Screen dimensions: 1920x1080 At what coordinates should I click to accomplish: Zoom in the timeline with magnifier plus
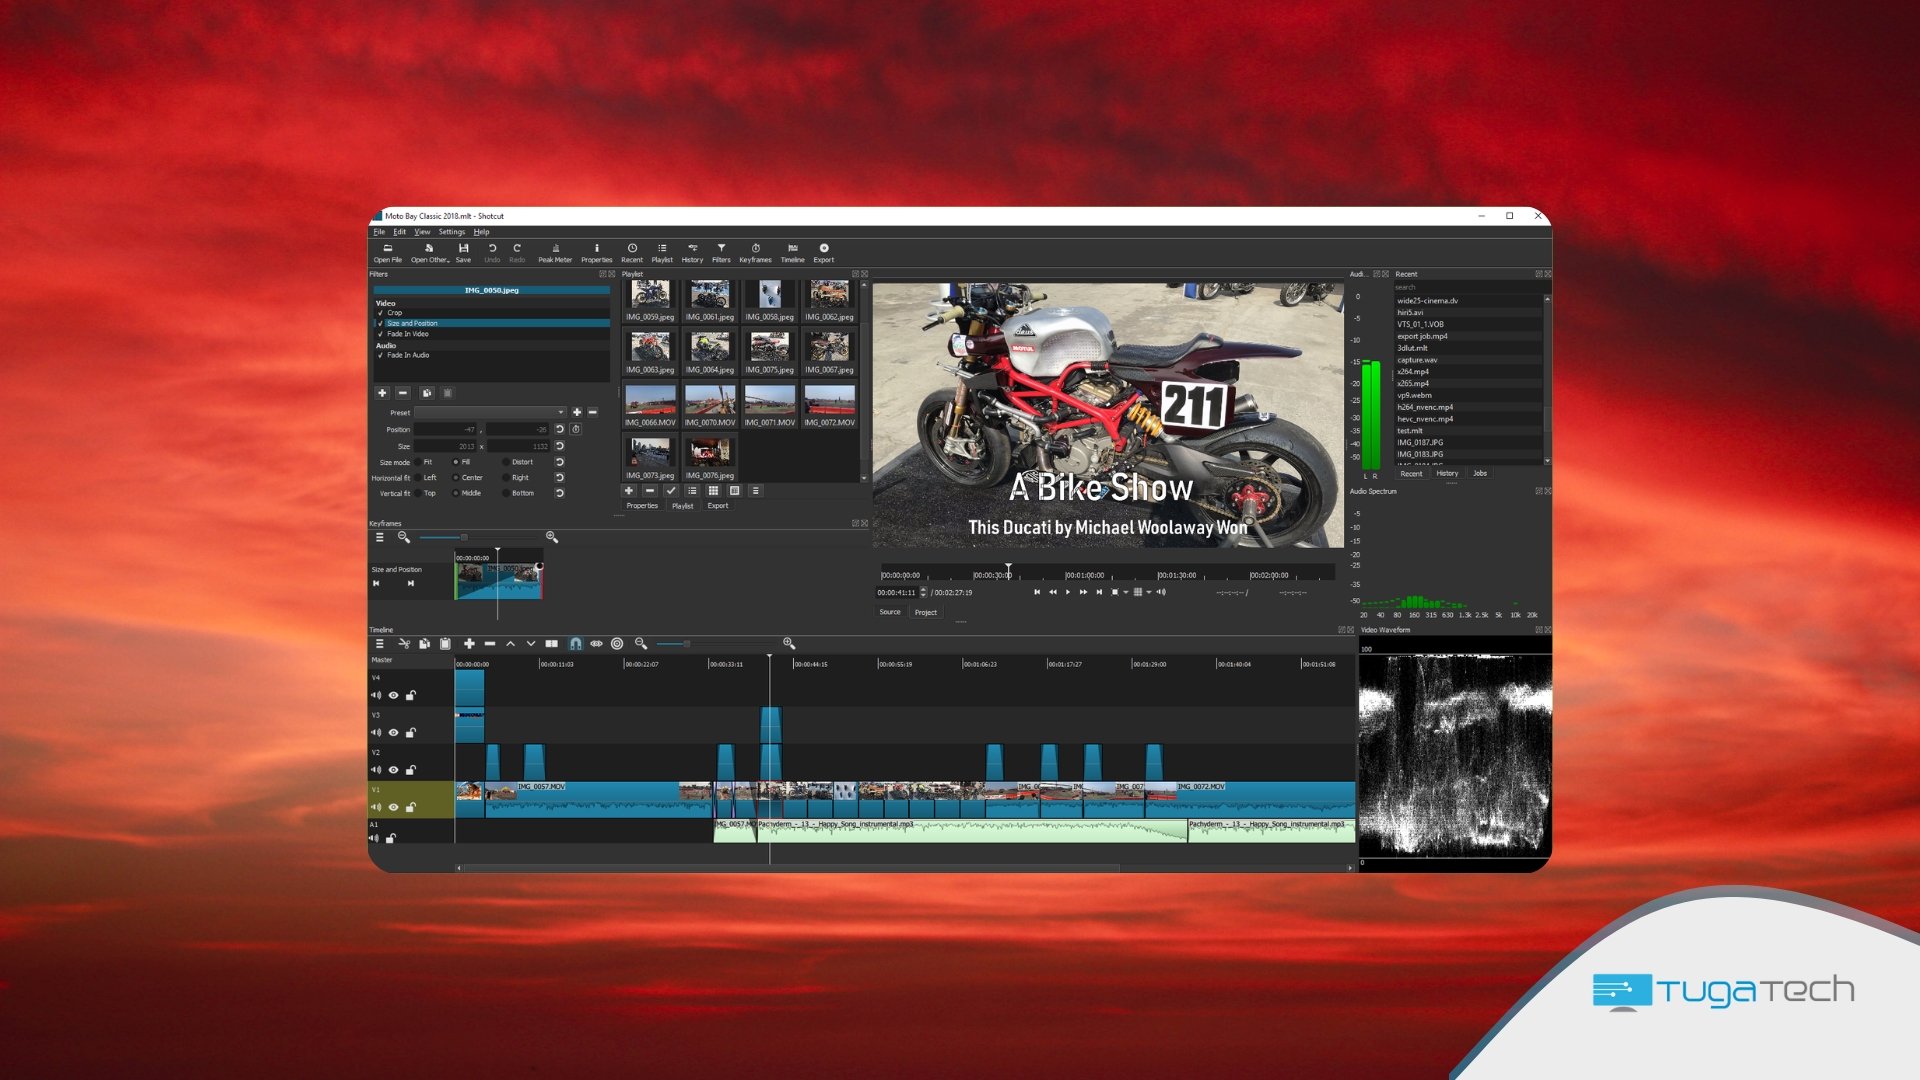click(x=789, y=644)
